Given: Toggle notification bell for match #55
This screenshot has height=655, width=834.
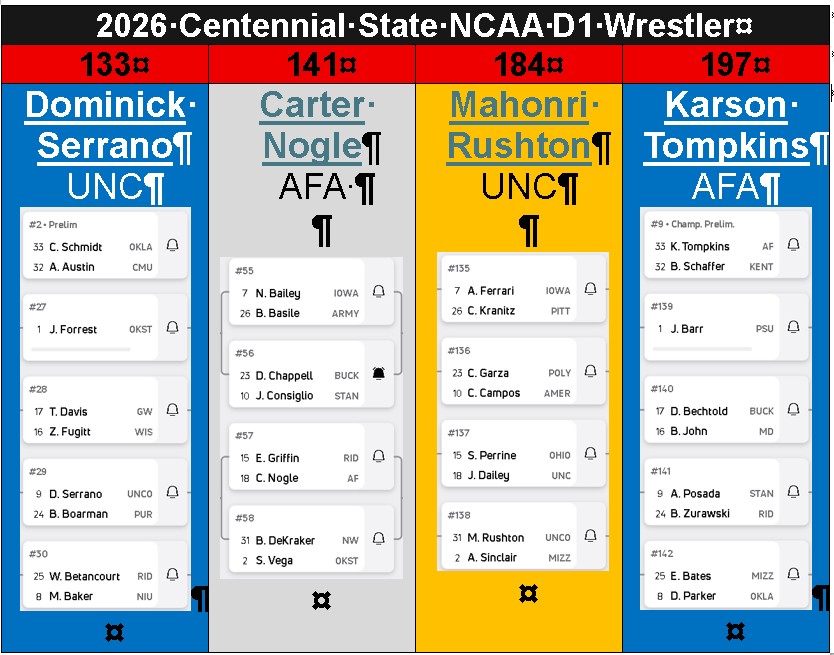Looking at the screenshot, I should (379, 291).
